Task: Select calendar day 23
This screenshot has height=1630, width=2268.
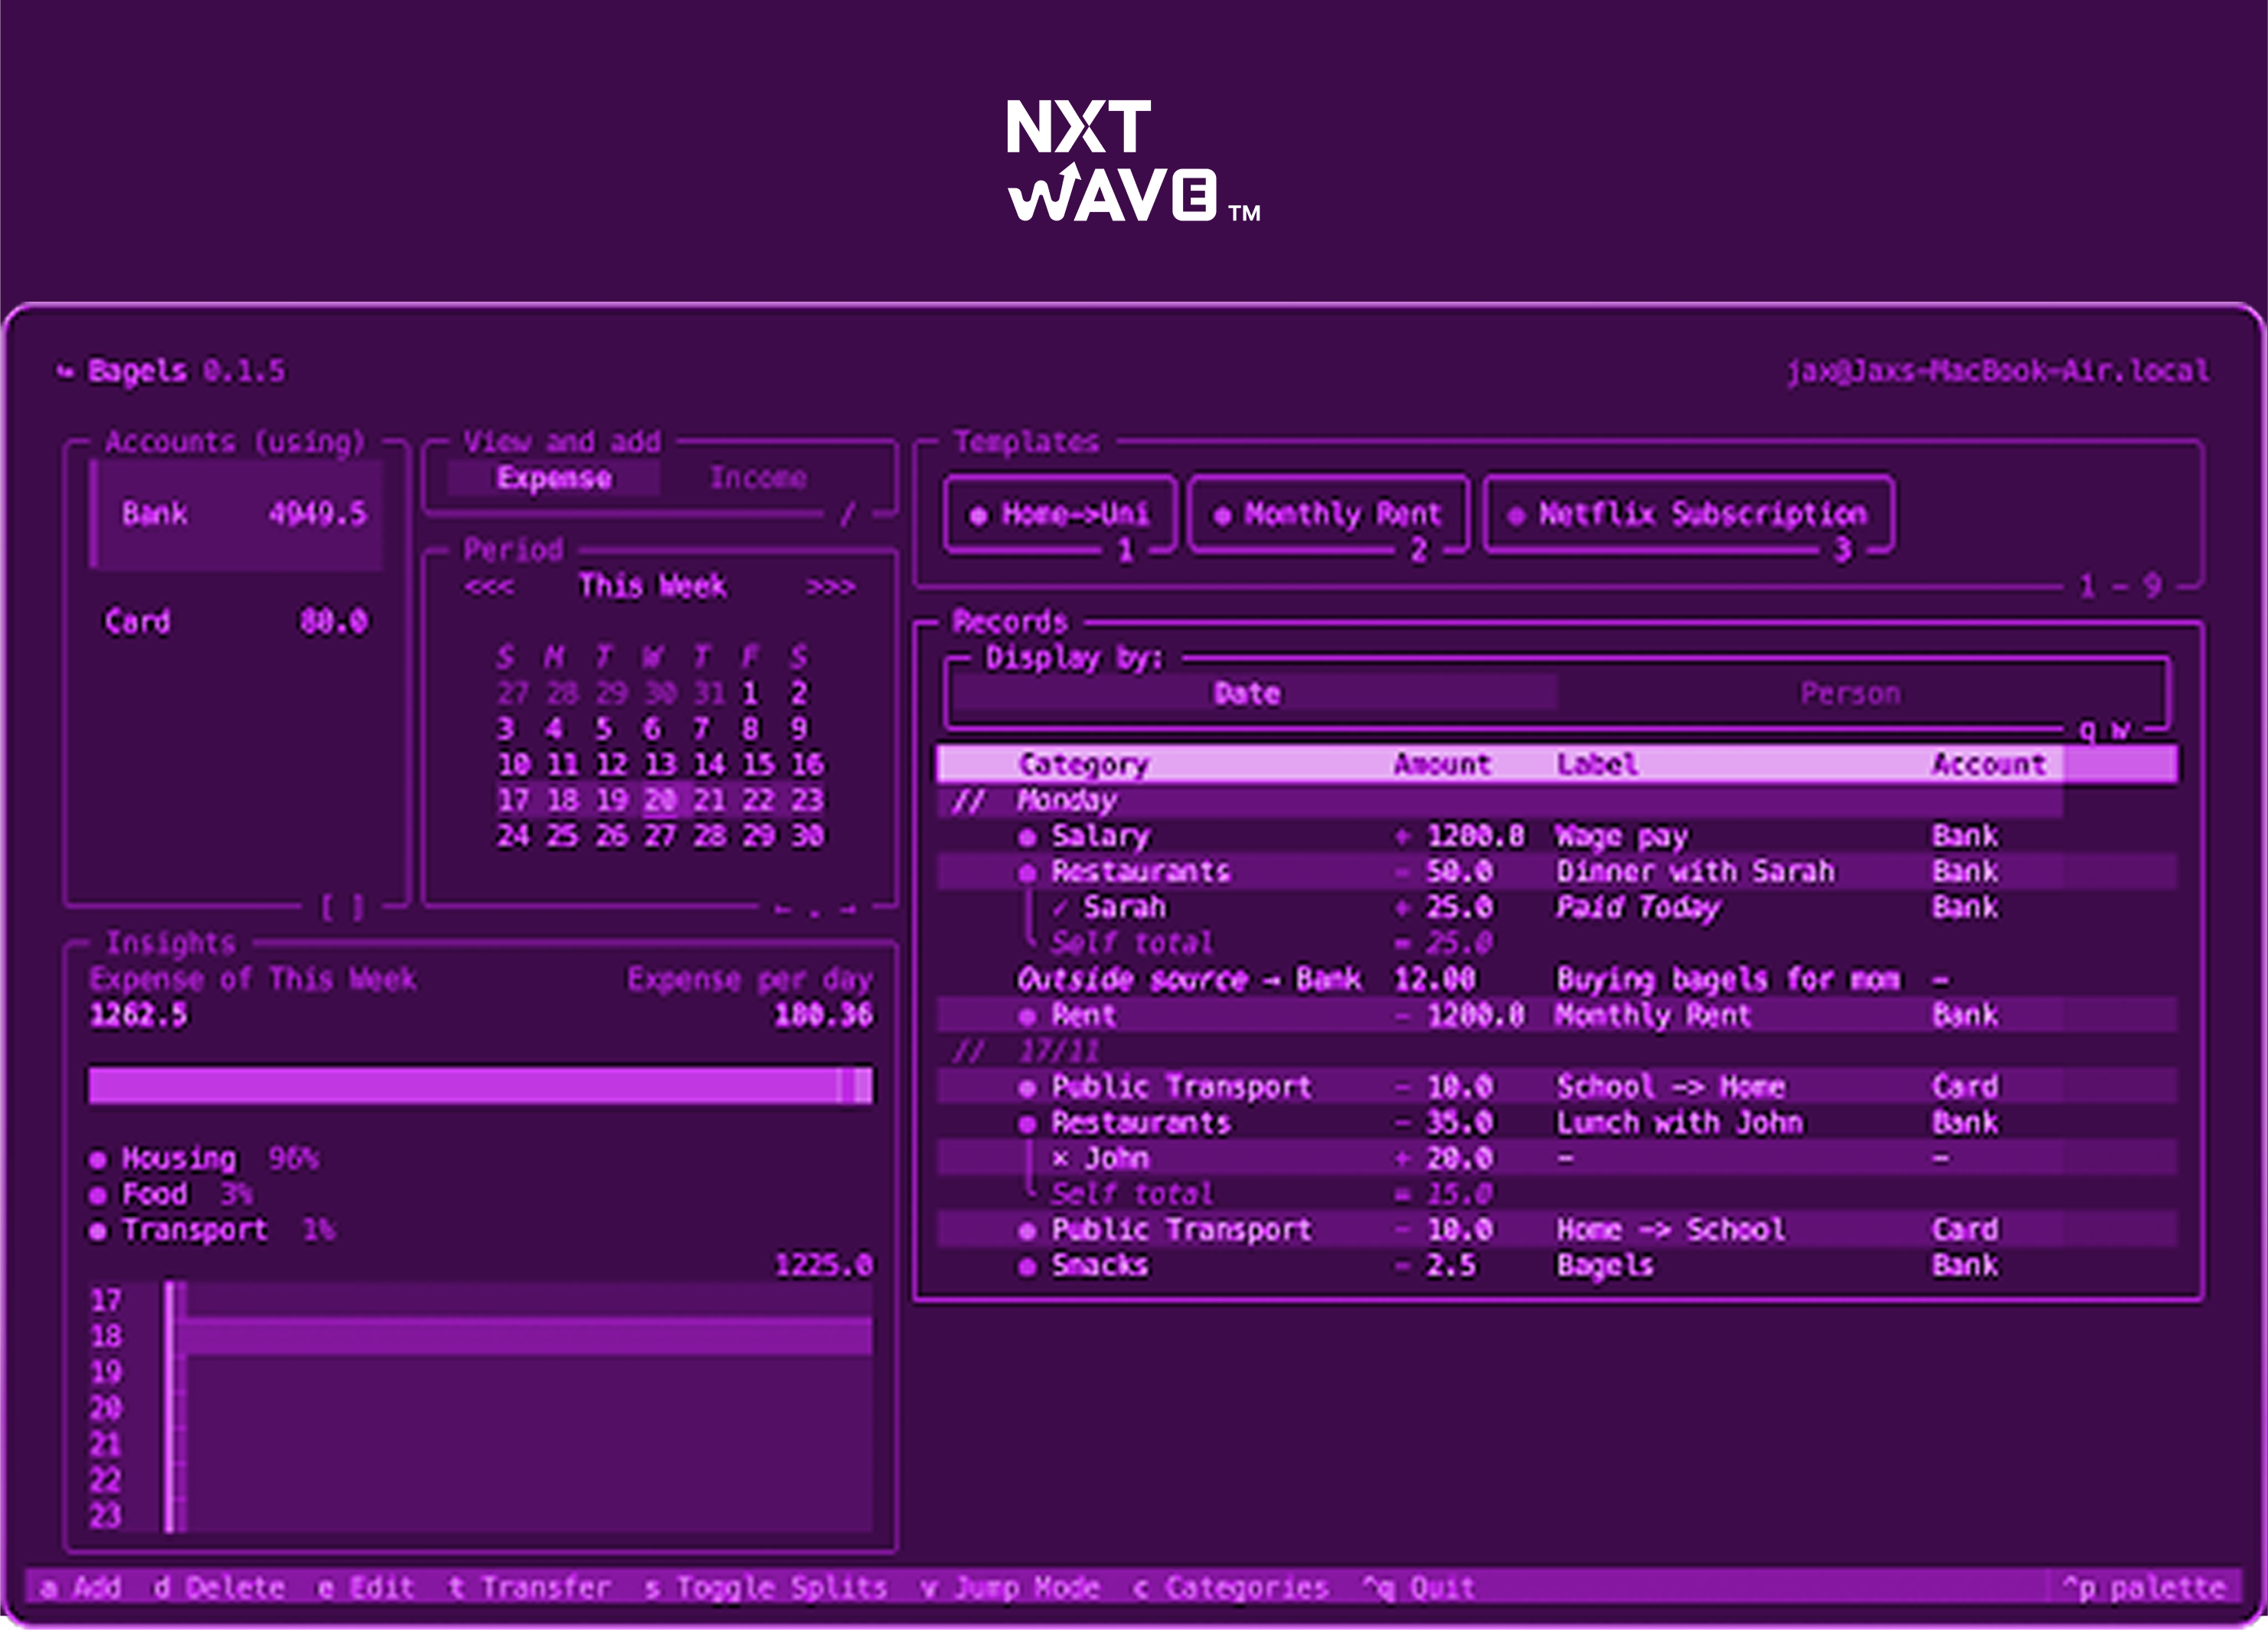Action: [x=807, y=800]
